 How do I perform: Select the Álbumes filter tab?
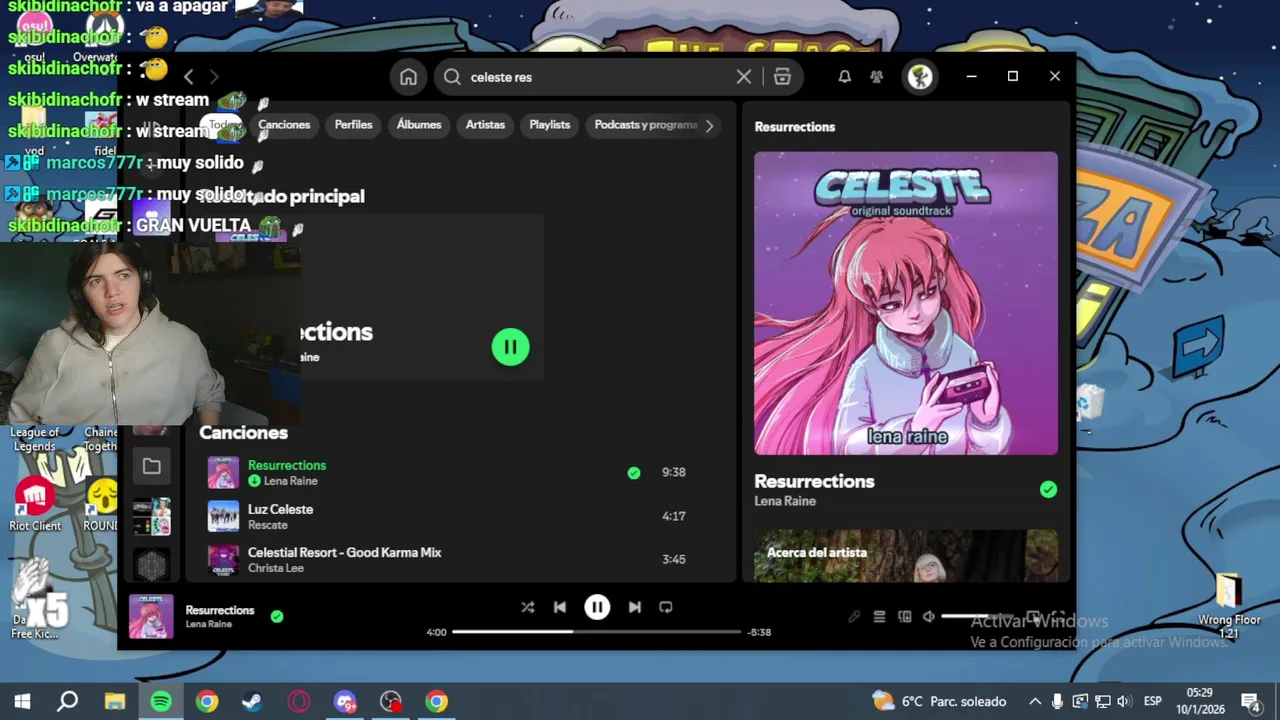pos(419,125)
